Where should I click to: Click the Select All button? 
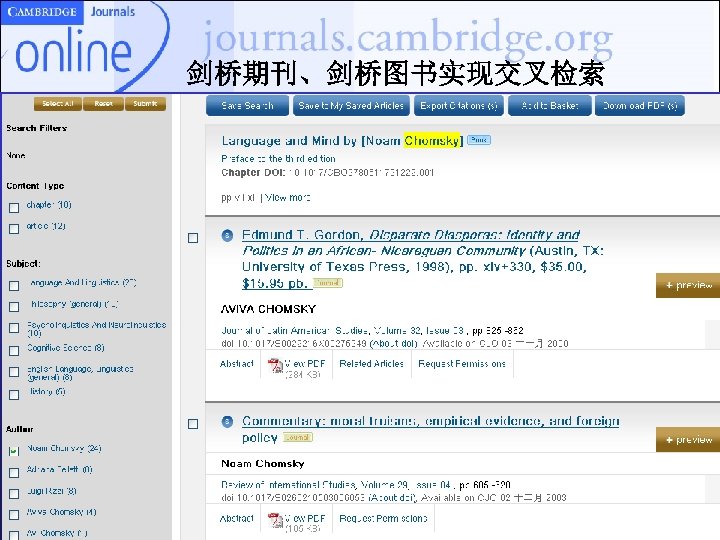58,104
